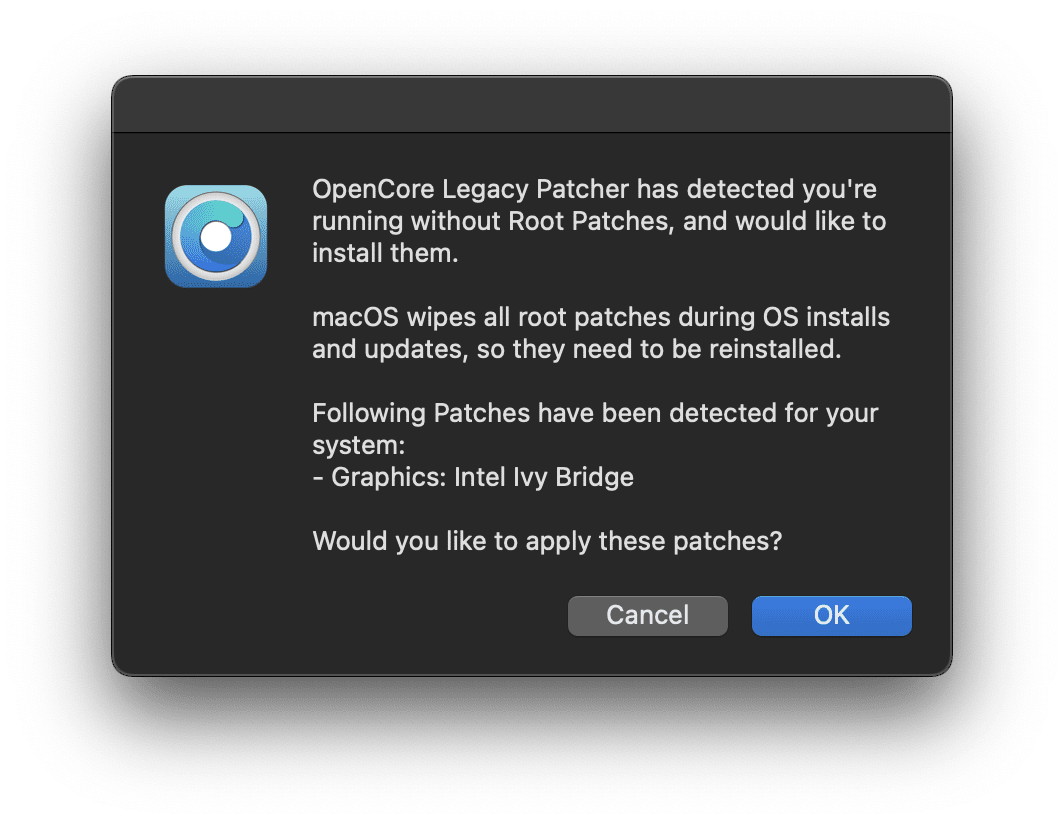This screenshot has width=1064, height=824.
Task: Click the "Graphics: Intel Ivy Bridge" patch line
Action: (473, 477)
